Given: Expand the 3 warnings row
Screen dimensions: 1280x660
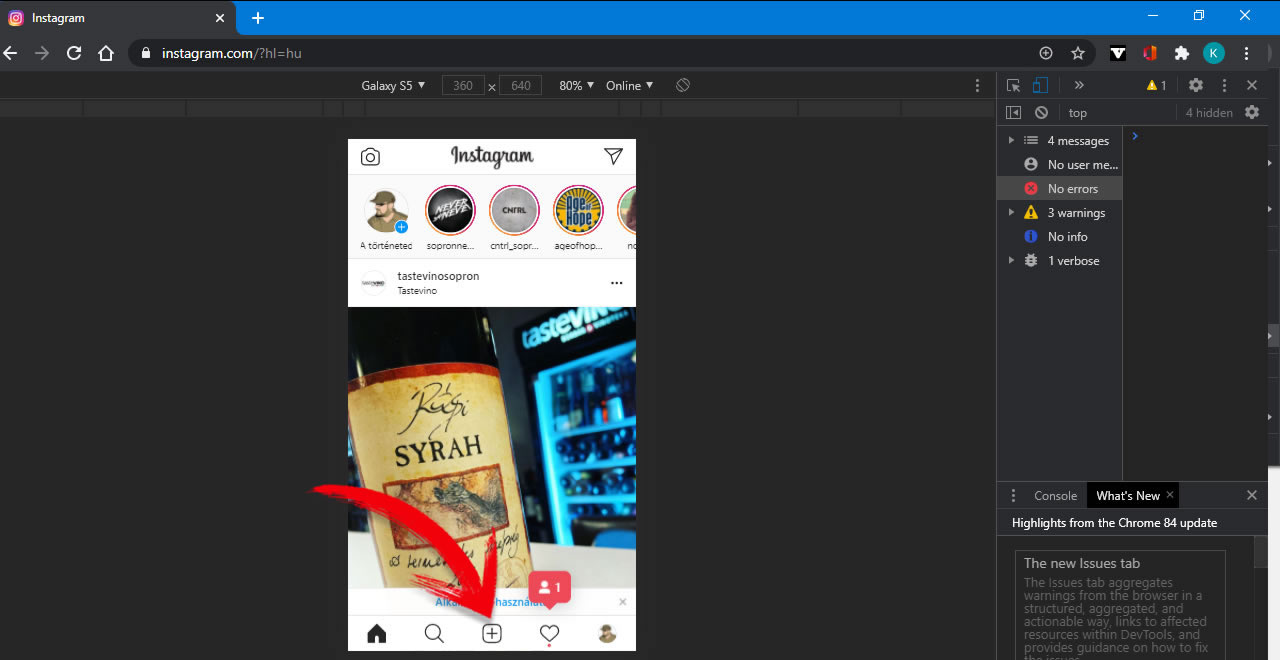Looking at the screenshot, I should tap(1059, 213).
